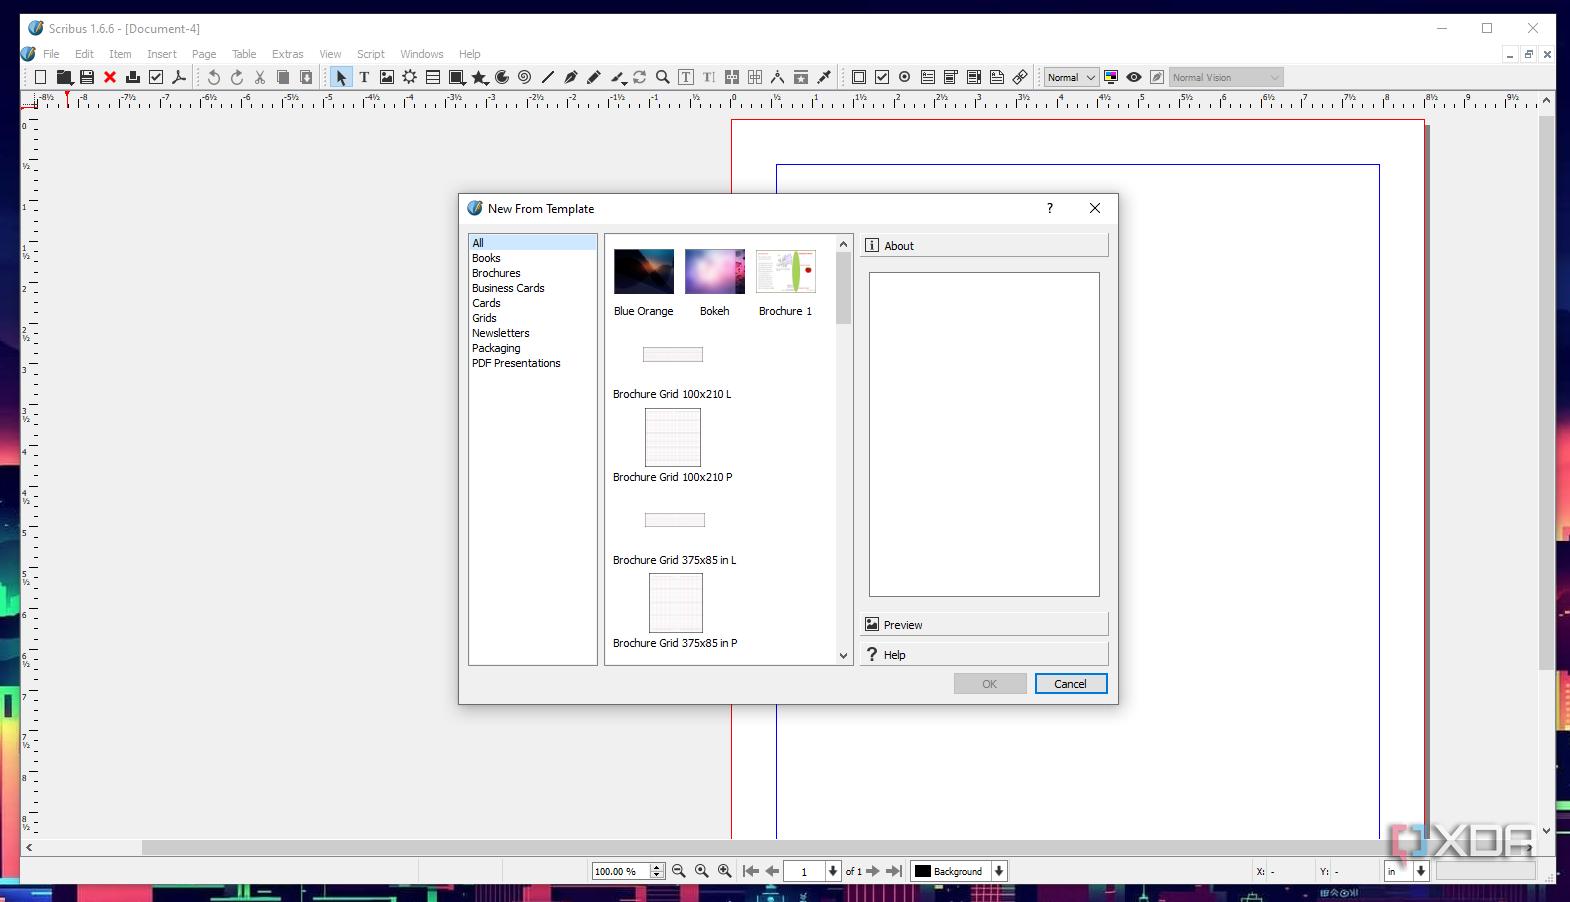The width and height of the screenshot is (1570, 902).
Task: Insert a PDF Check Box
Action: [x=882, y=77]
